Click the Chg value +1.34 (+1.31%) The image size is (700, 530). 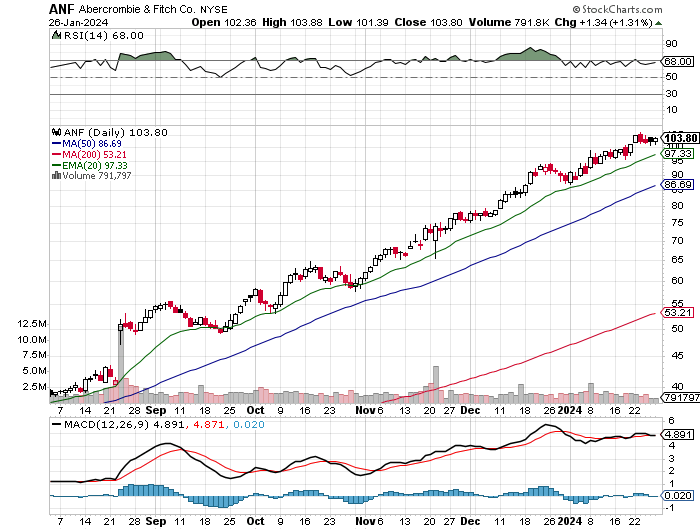(x=616, y=22)
